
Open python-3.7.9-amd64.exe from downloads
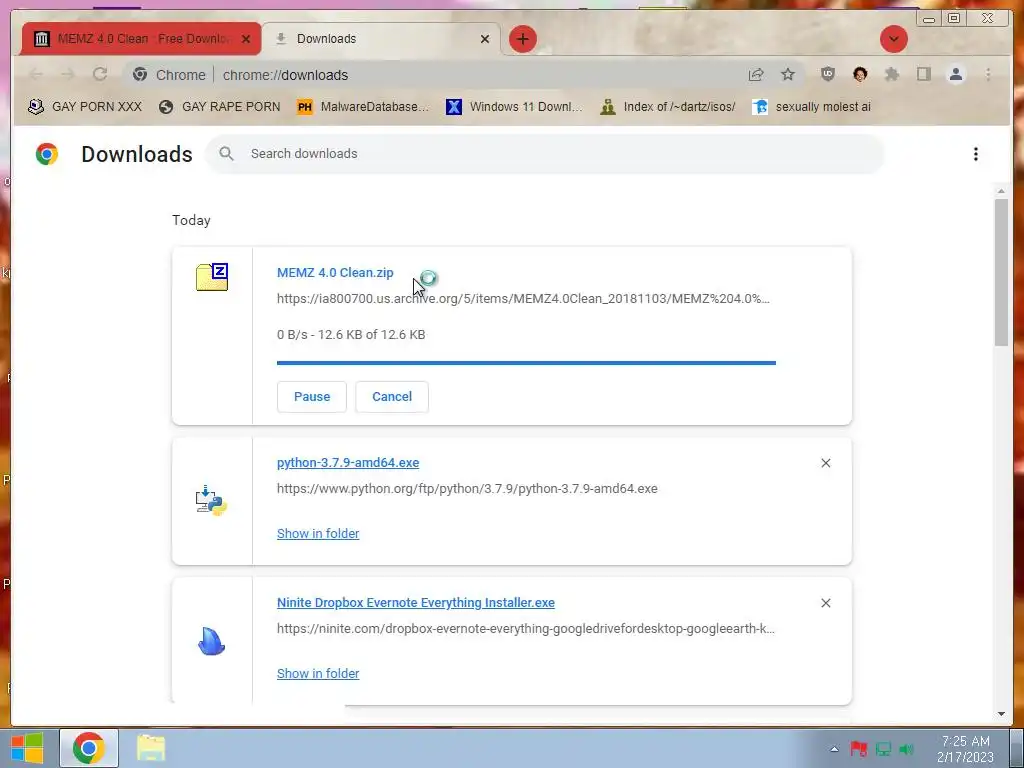348,462
